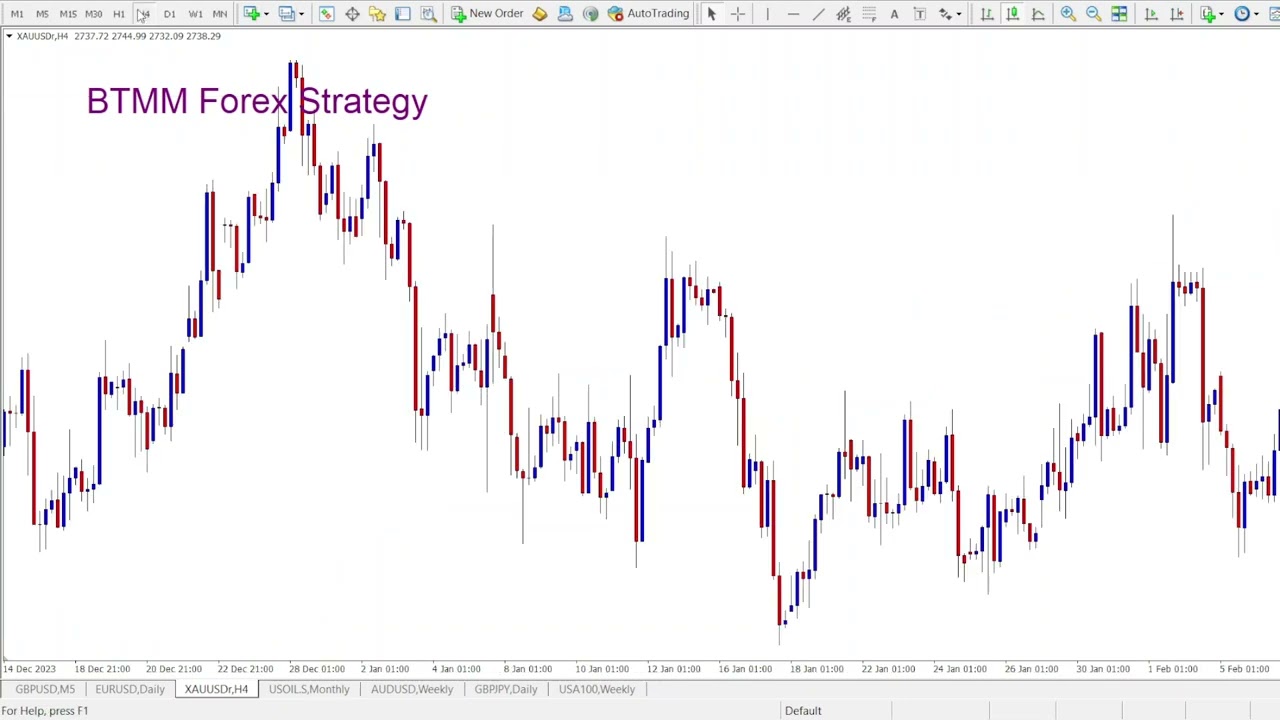
Task: Click the 1 Feb 01:00 time label
Action: click(x=1173, y=669)
